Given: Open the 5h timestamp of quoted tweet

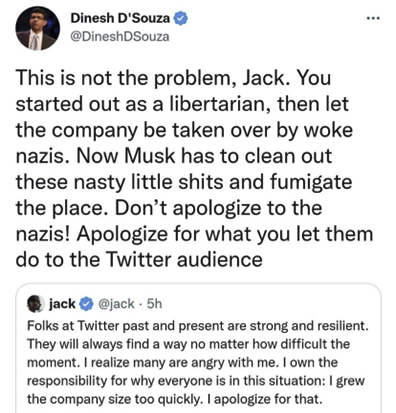Looking at the screenshot, I should (x=154, y=304).
